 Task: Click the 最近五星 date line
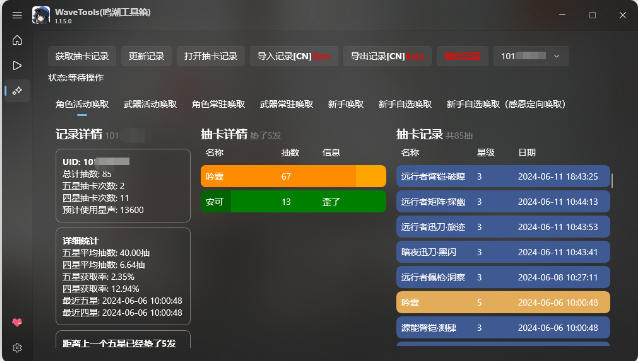122,301
